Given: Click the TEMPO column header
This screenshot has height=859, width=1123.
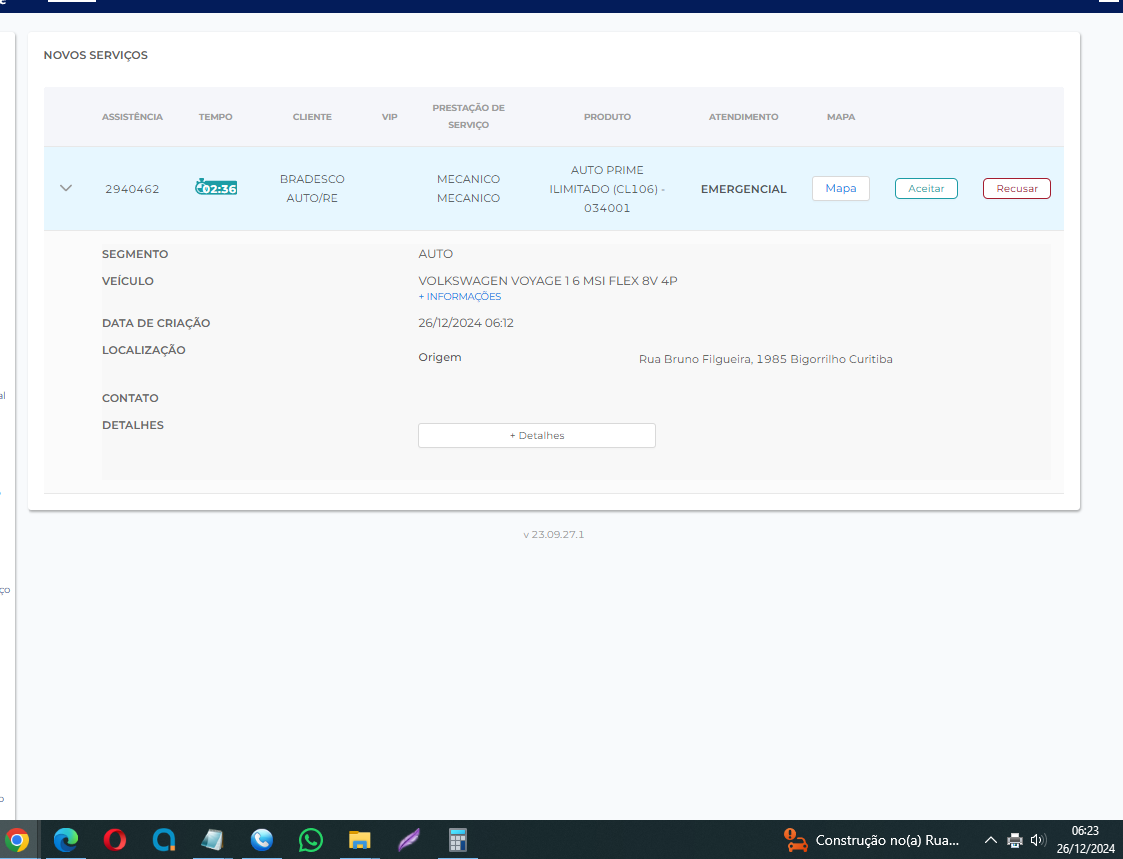Looking at the screenshot, I should point(215,117).
